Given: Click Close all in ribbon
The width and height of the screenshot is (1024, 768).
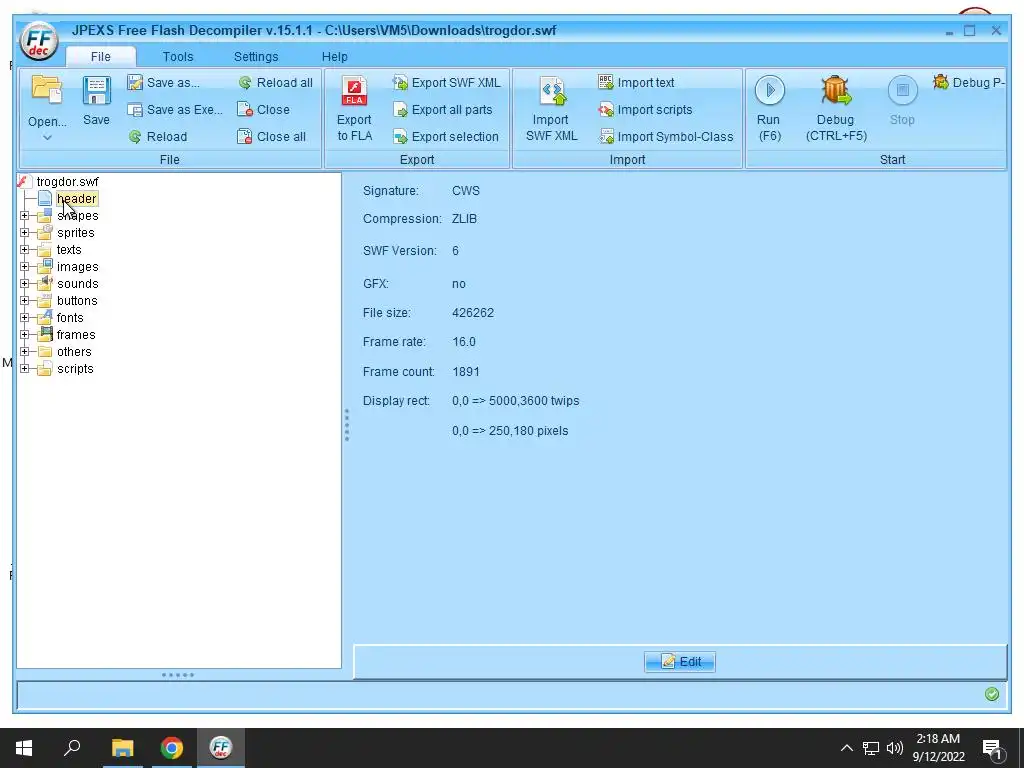Looking at the screenshot, I should (272, 136).
